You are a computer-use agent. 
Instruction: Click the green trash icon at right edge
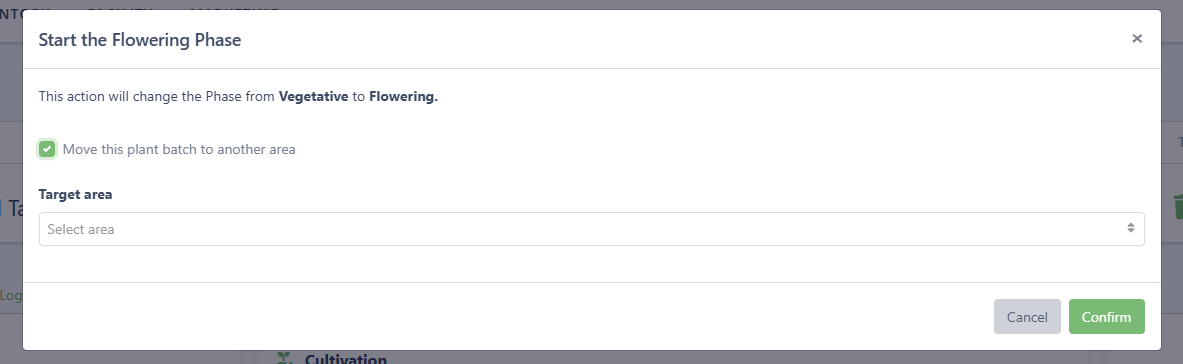pos(1178,205)
